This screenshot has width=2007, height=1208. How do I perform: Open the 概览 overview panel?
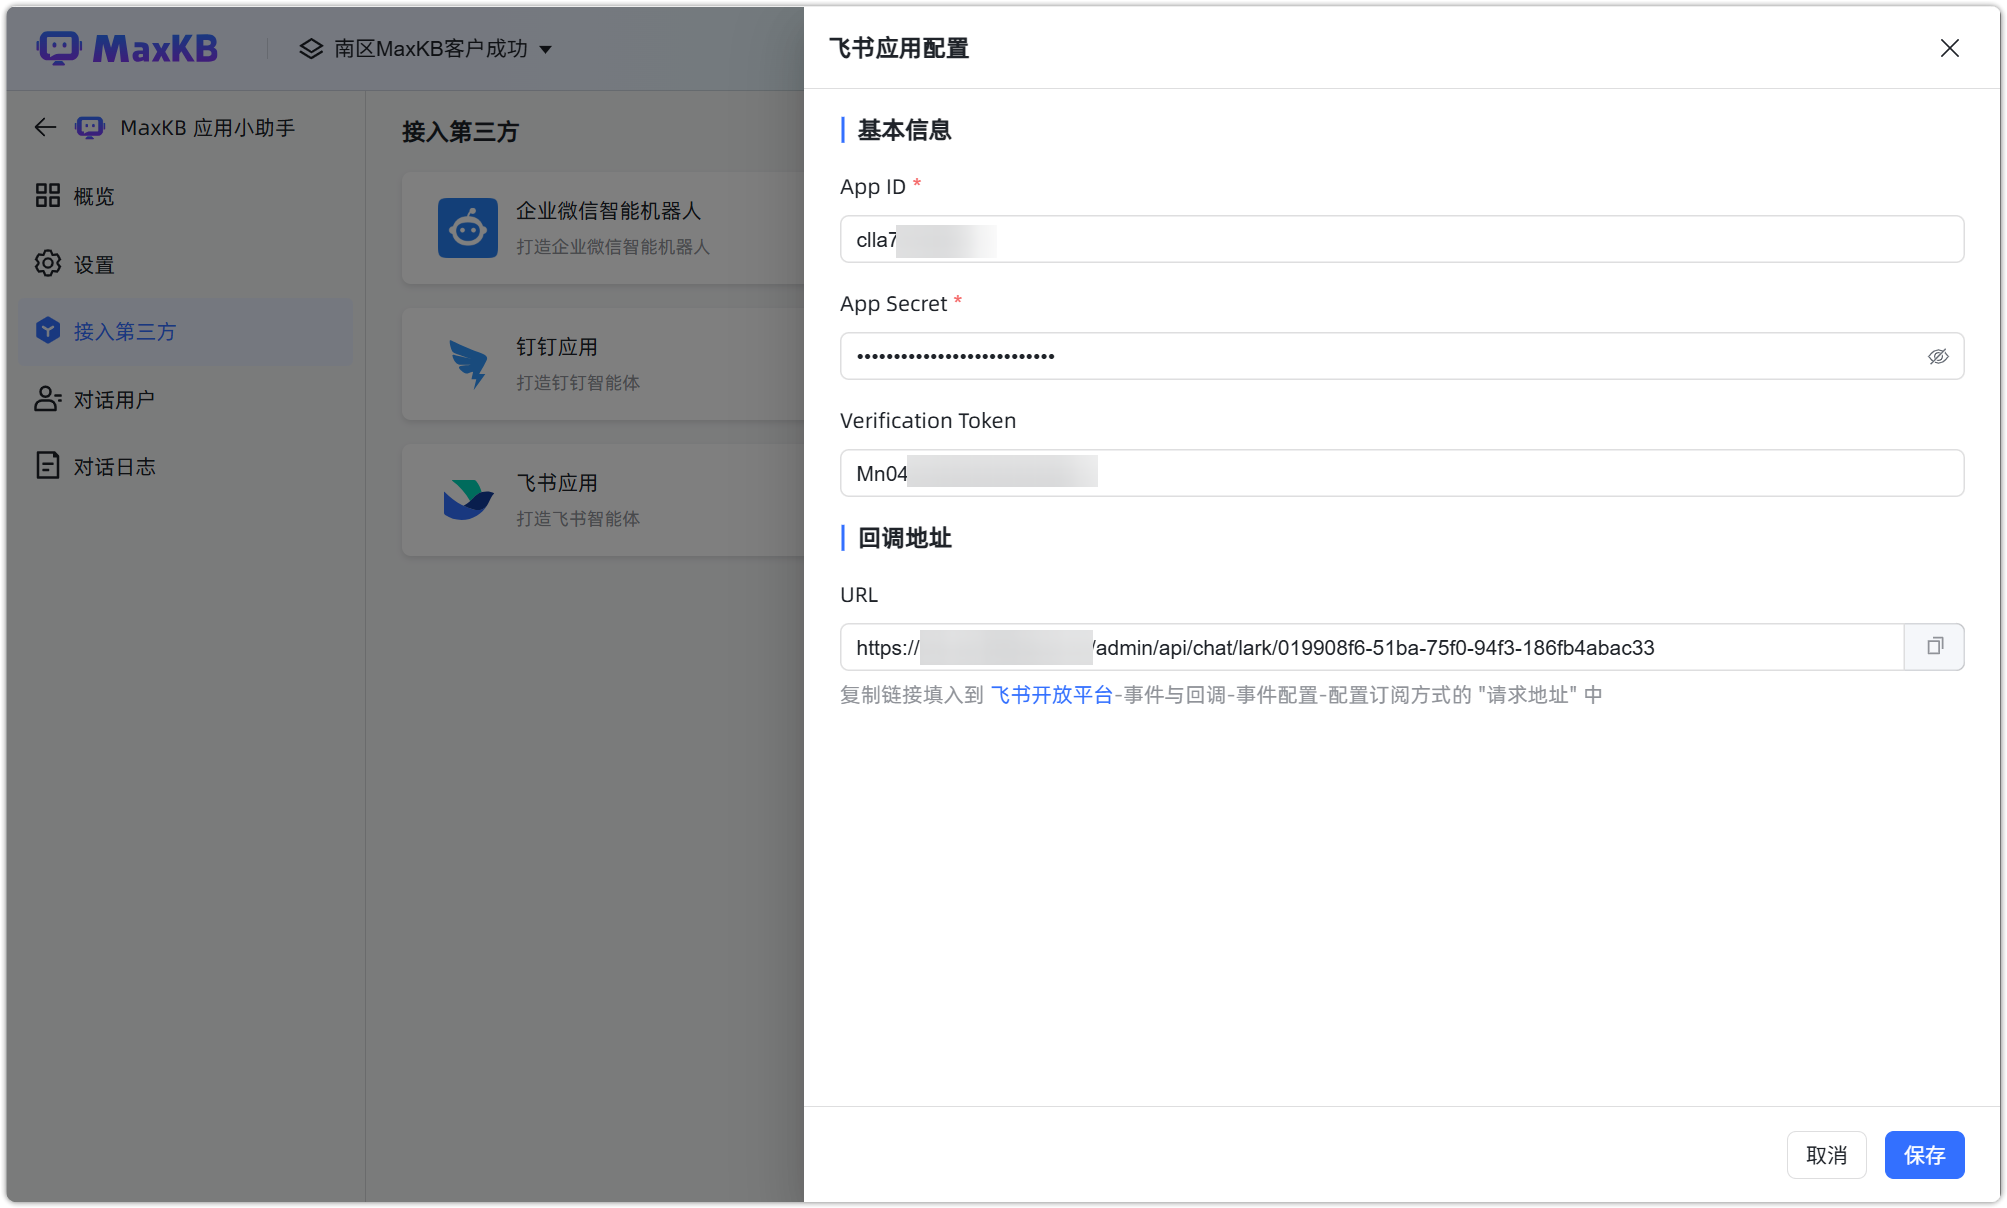[92, 196]
